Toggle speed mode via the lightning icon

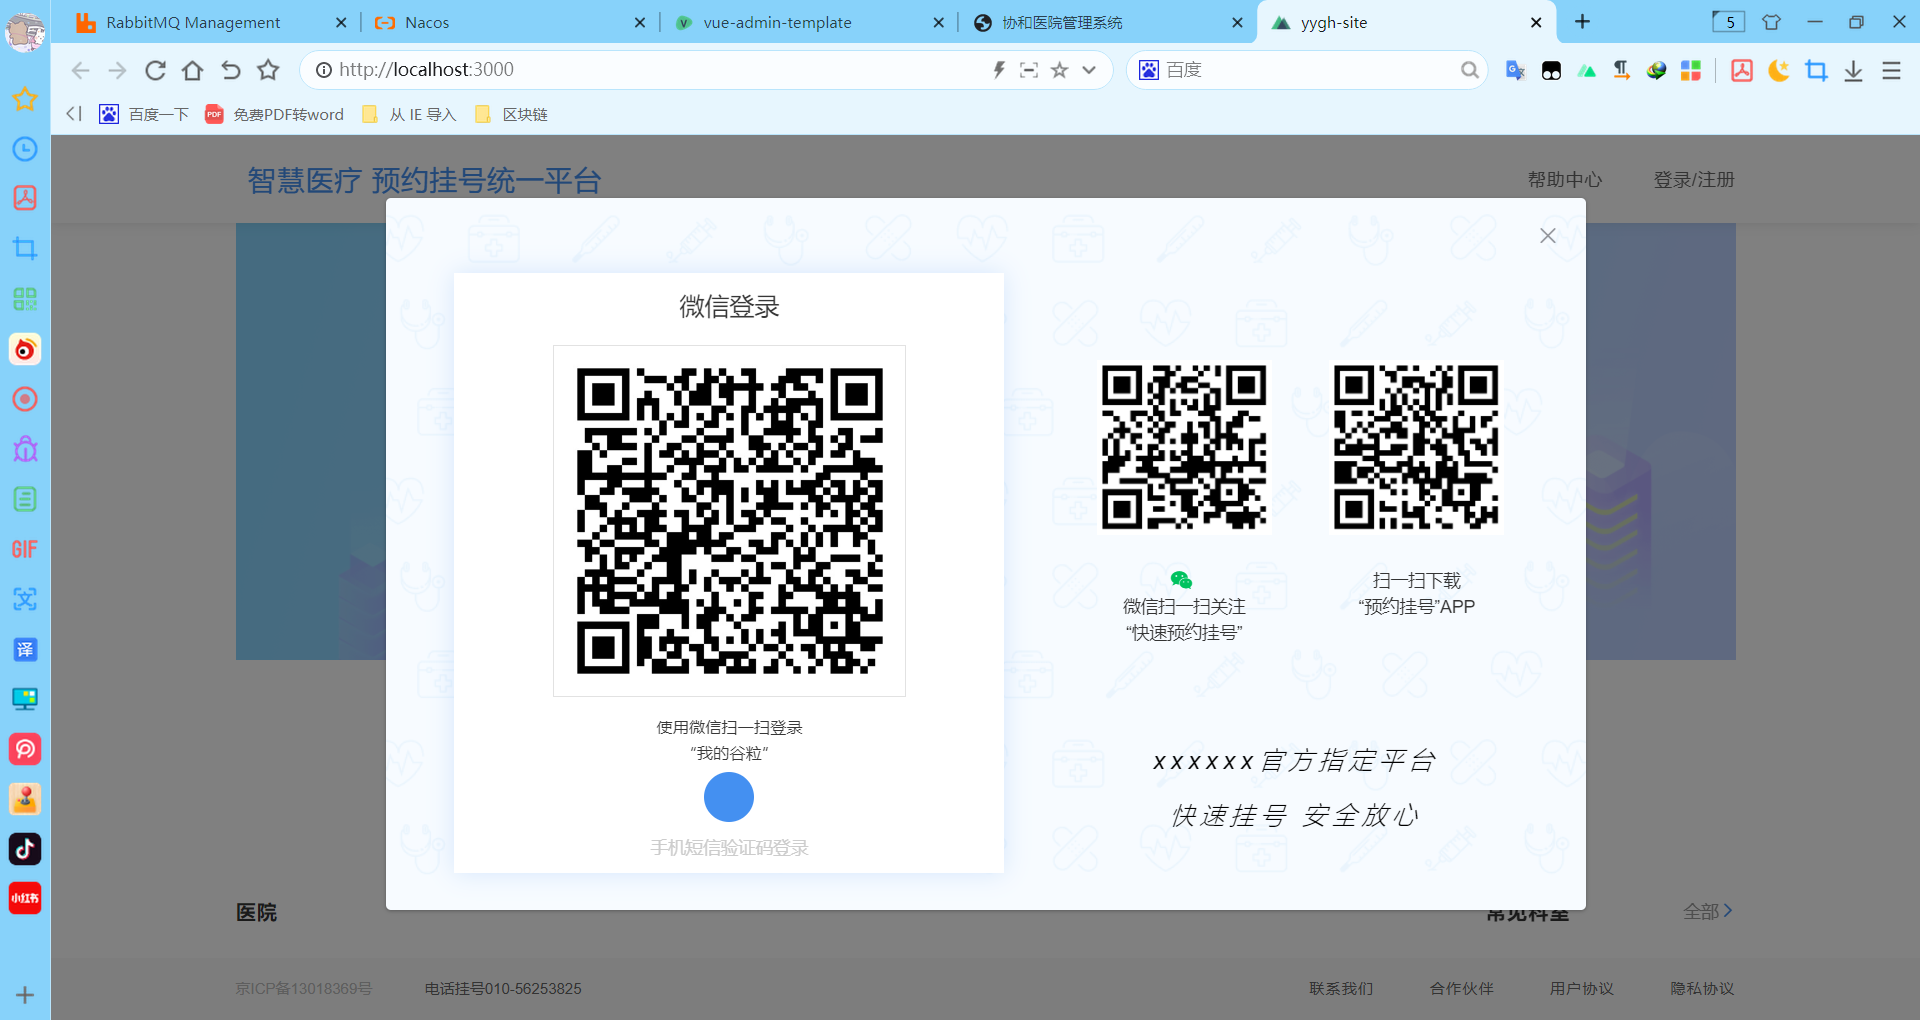(x=998, y=69)
